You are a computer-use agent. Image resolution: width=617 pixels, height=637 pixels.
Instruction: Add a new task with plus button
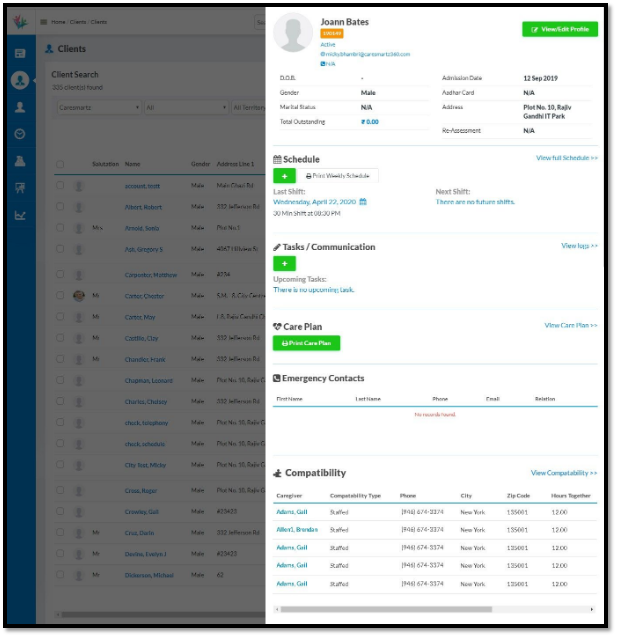(x=284, y=263)
